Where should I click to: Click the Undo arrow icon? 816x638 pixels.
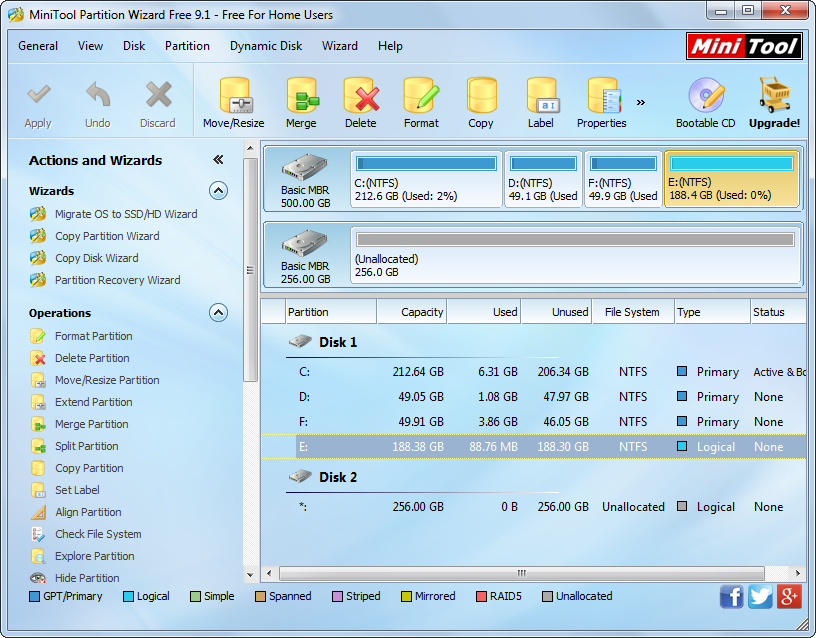coord(98,95)
